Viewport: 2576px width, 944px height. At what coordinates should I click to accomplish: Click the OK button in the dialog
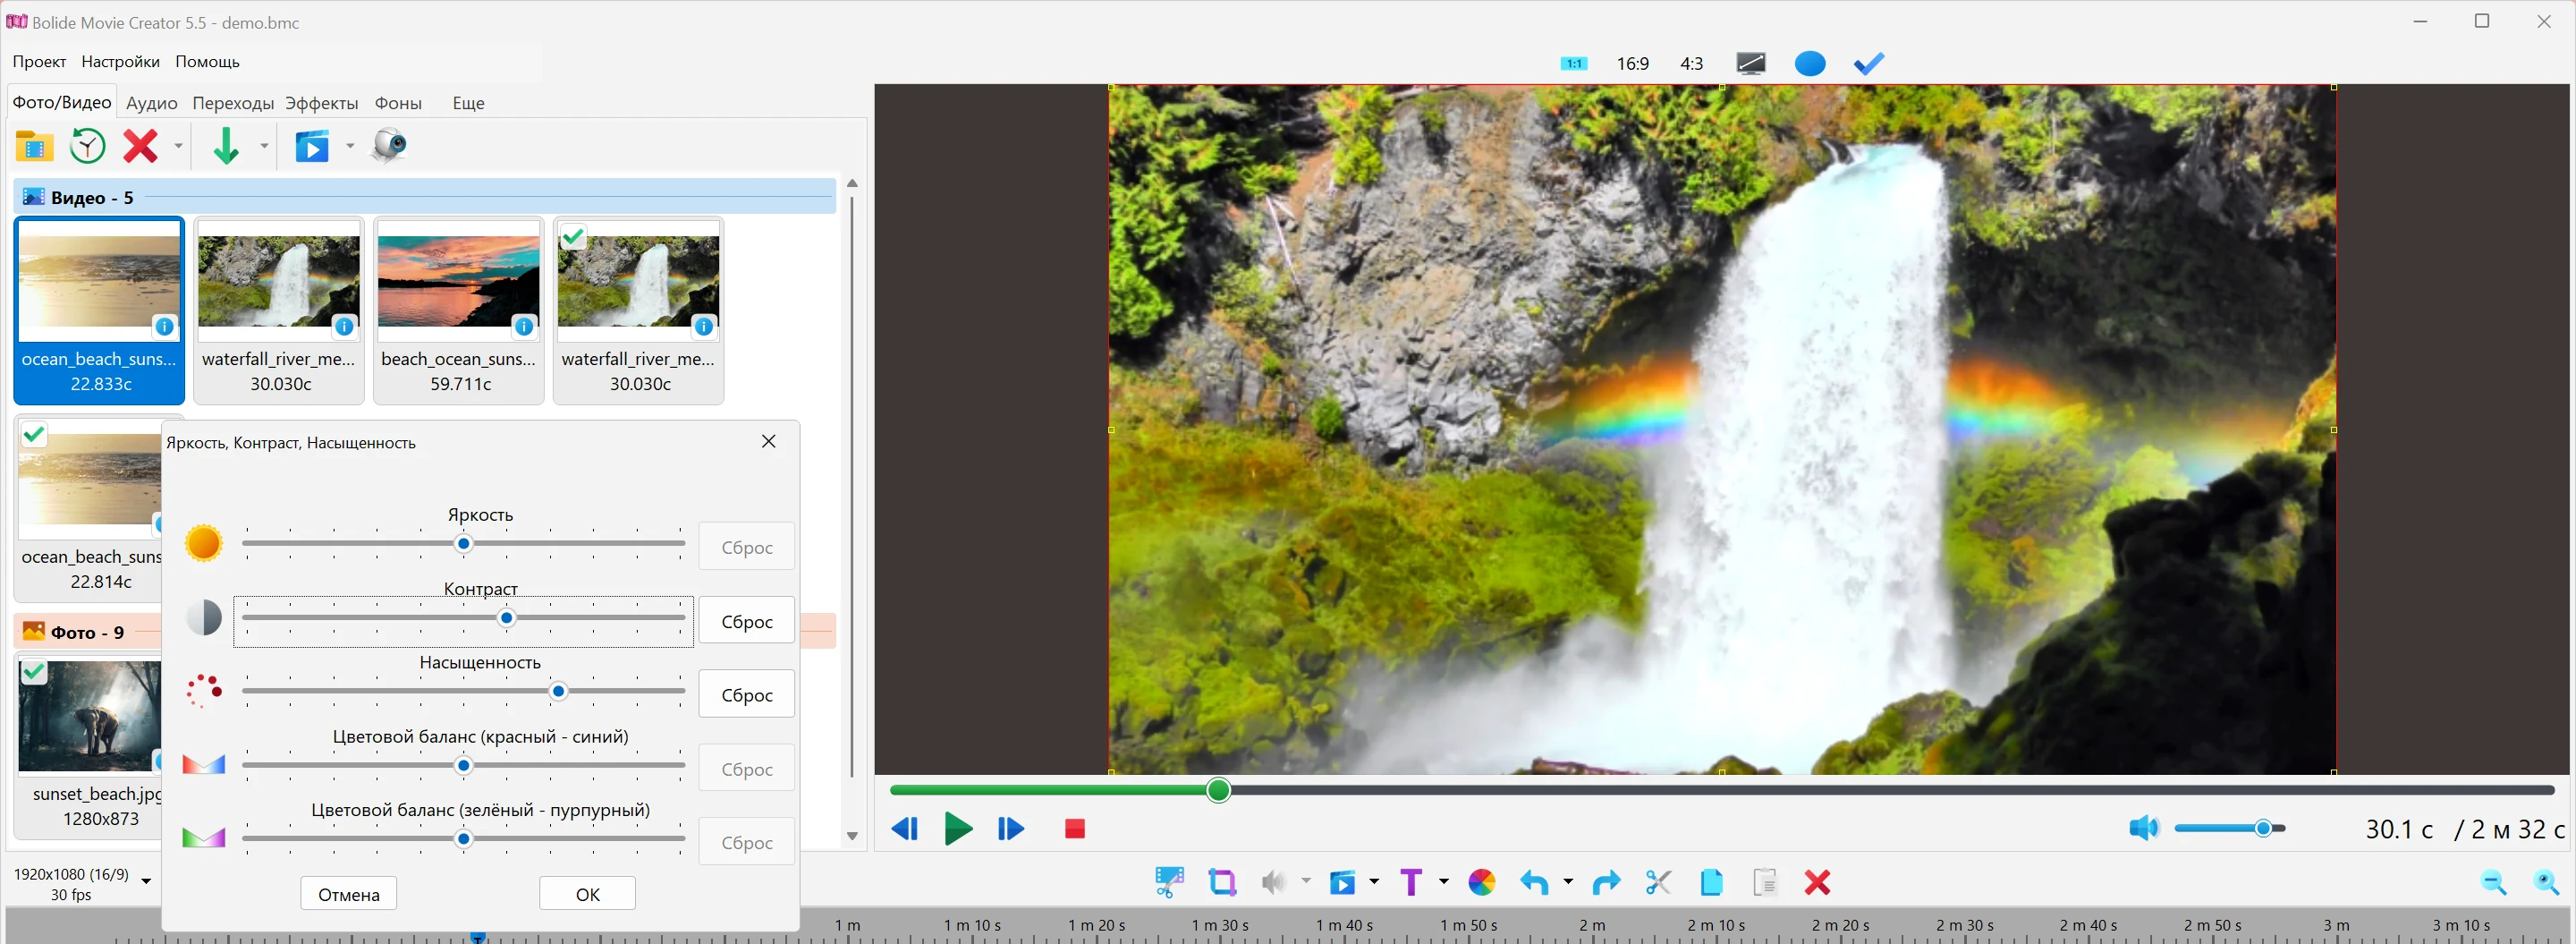coord(587,894)
